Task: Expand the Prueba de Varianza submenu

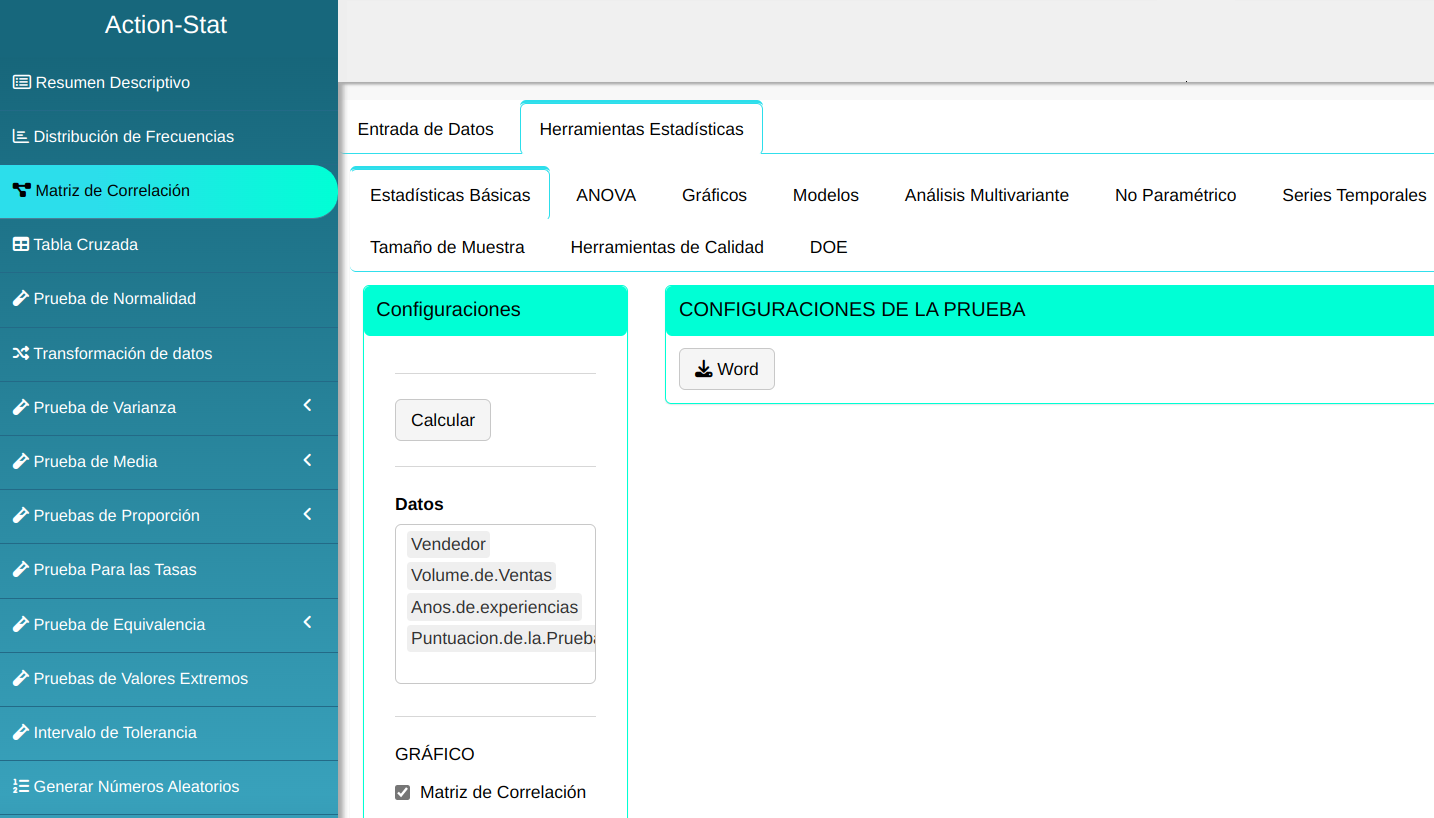Action: (x=307, y=406)
